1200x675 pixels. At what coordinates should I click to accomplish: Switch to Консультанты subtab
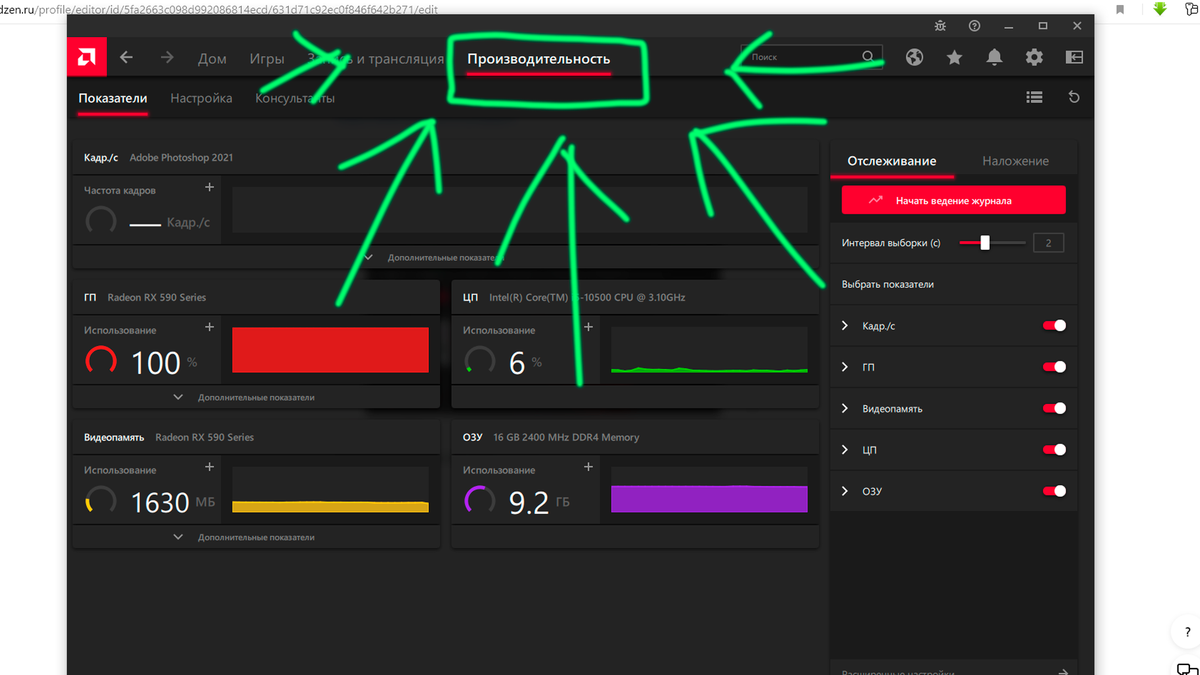click(295, 98)
